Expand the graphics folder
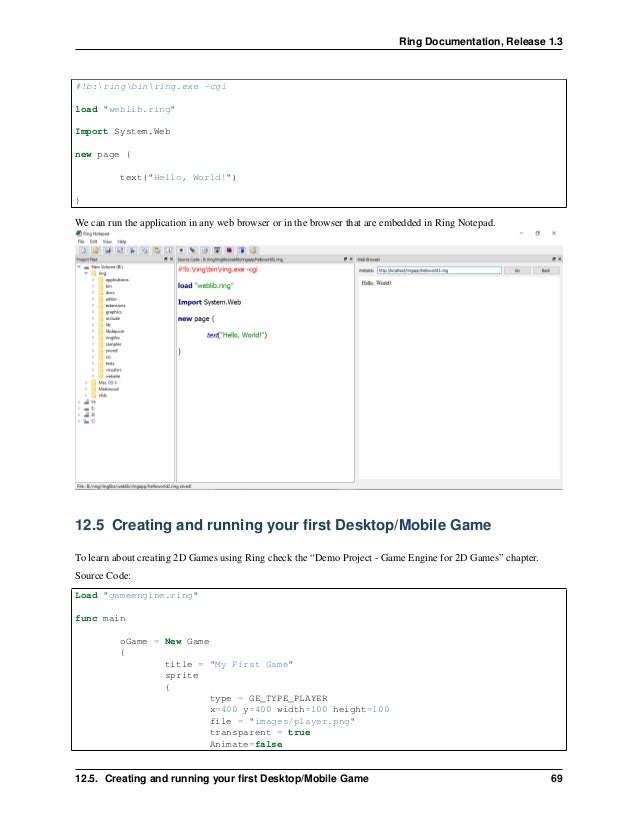Viewport: 638px width, 826px height. tap(93, 312)
